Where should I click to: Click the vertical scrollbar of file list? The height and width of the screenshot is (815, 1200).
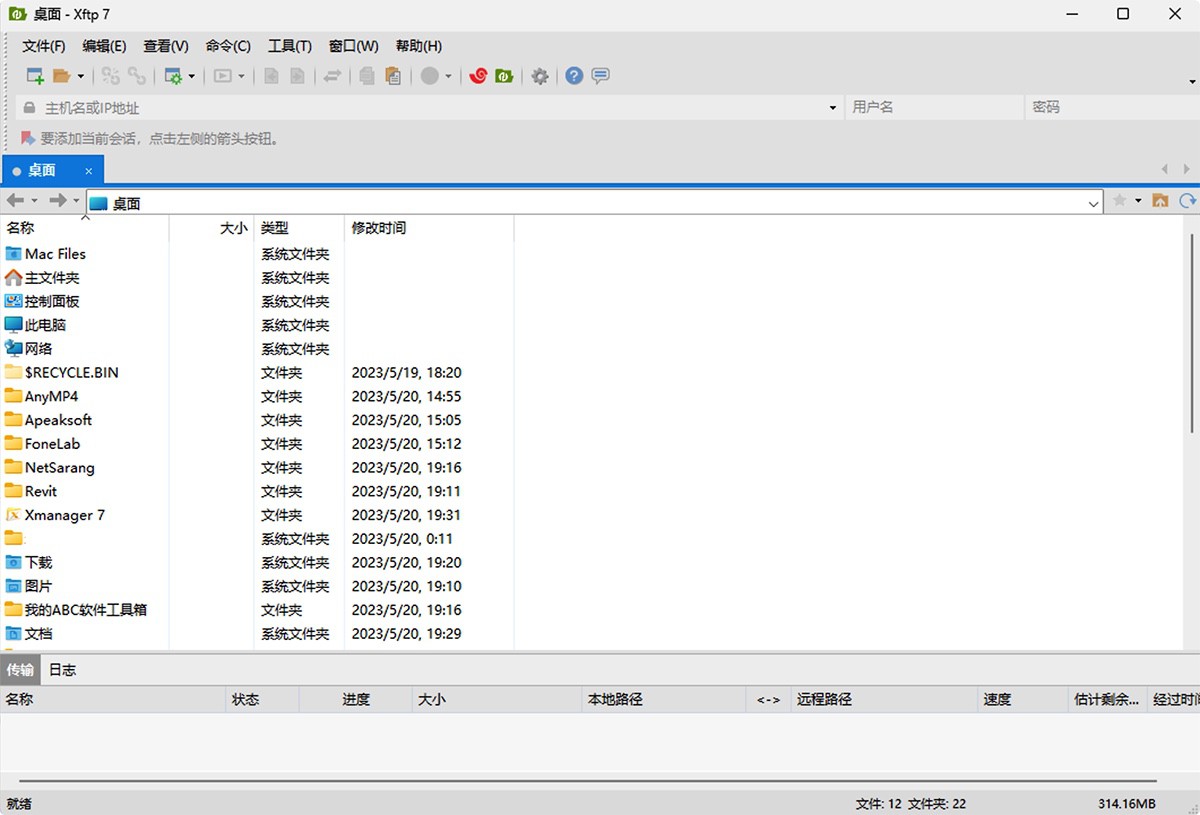pyautogui.click(x=1191, y=330)
